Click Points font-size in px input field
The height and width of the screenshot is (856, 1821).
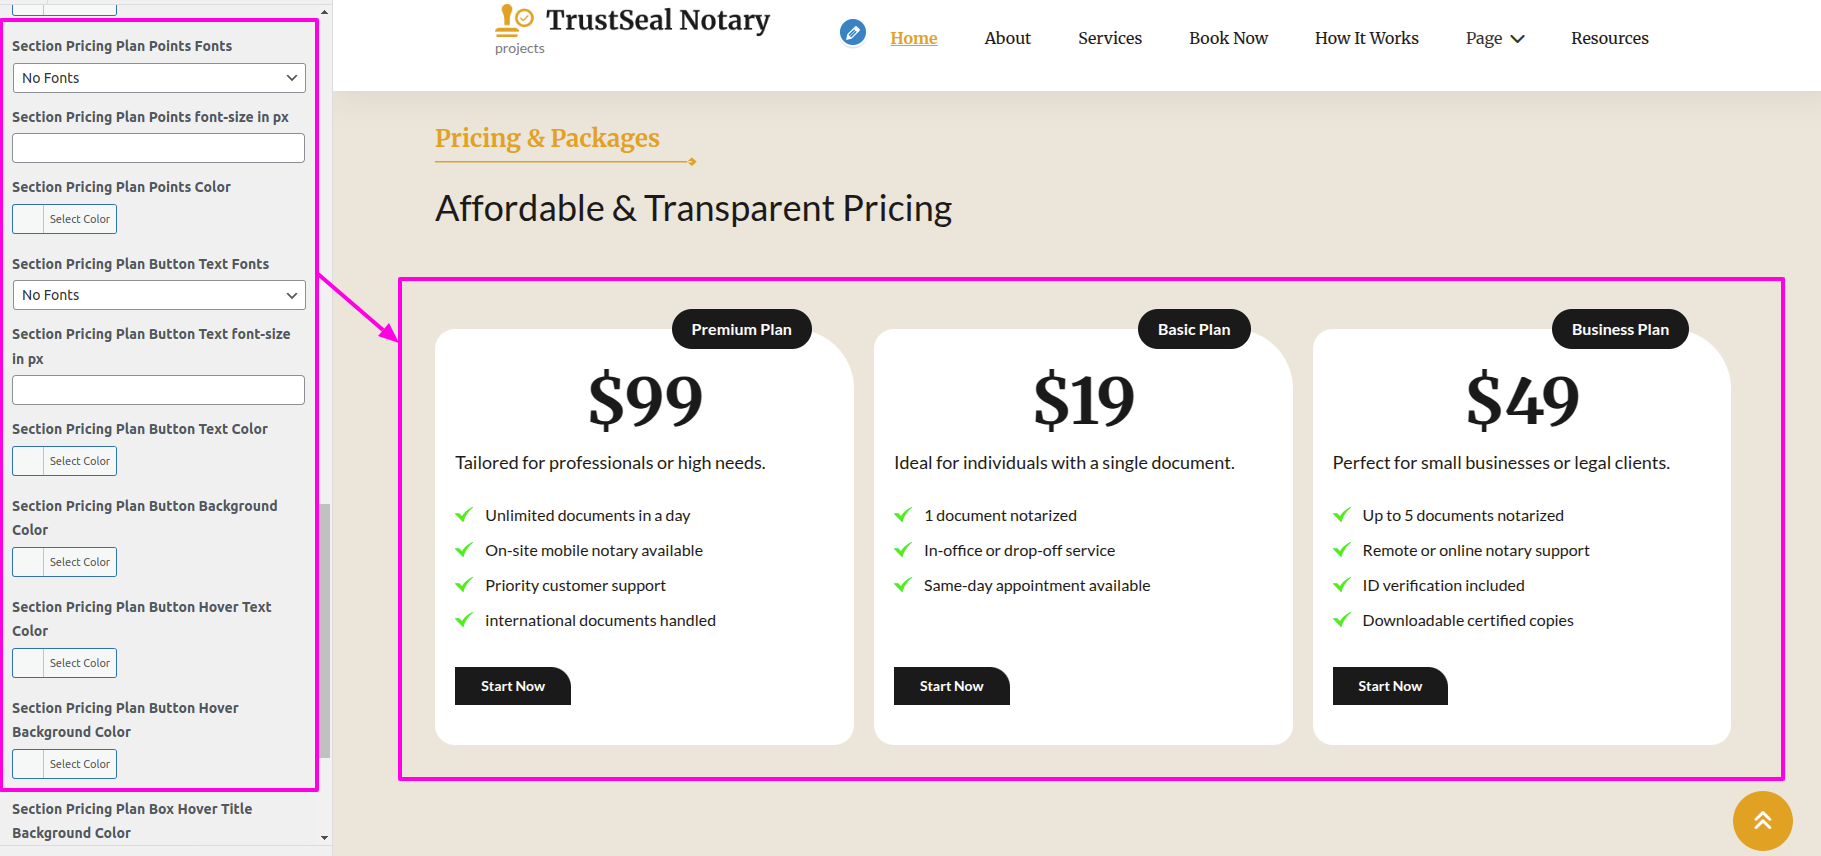[159, 148]
